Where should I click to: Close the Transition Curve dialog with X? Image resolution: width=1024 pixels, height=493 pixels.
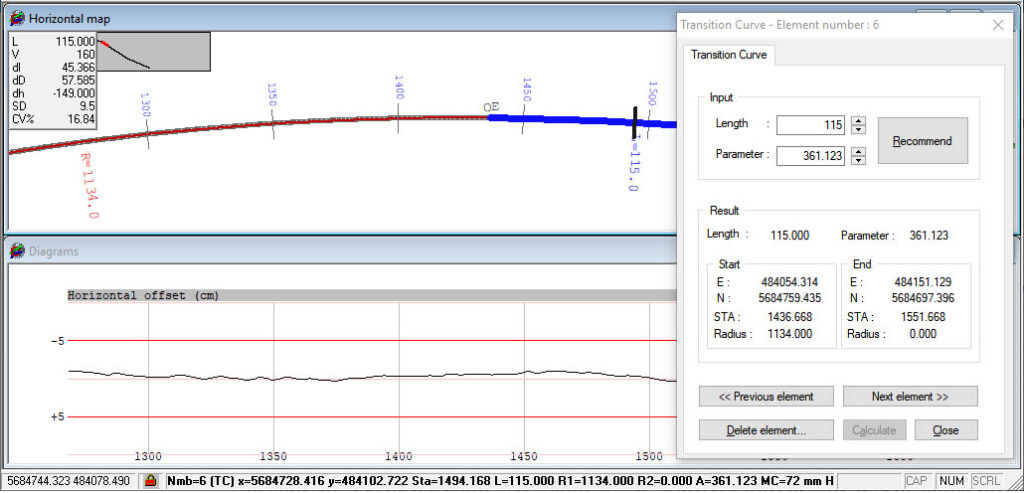(997, 25)
